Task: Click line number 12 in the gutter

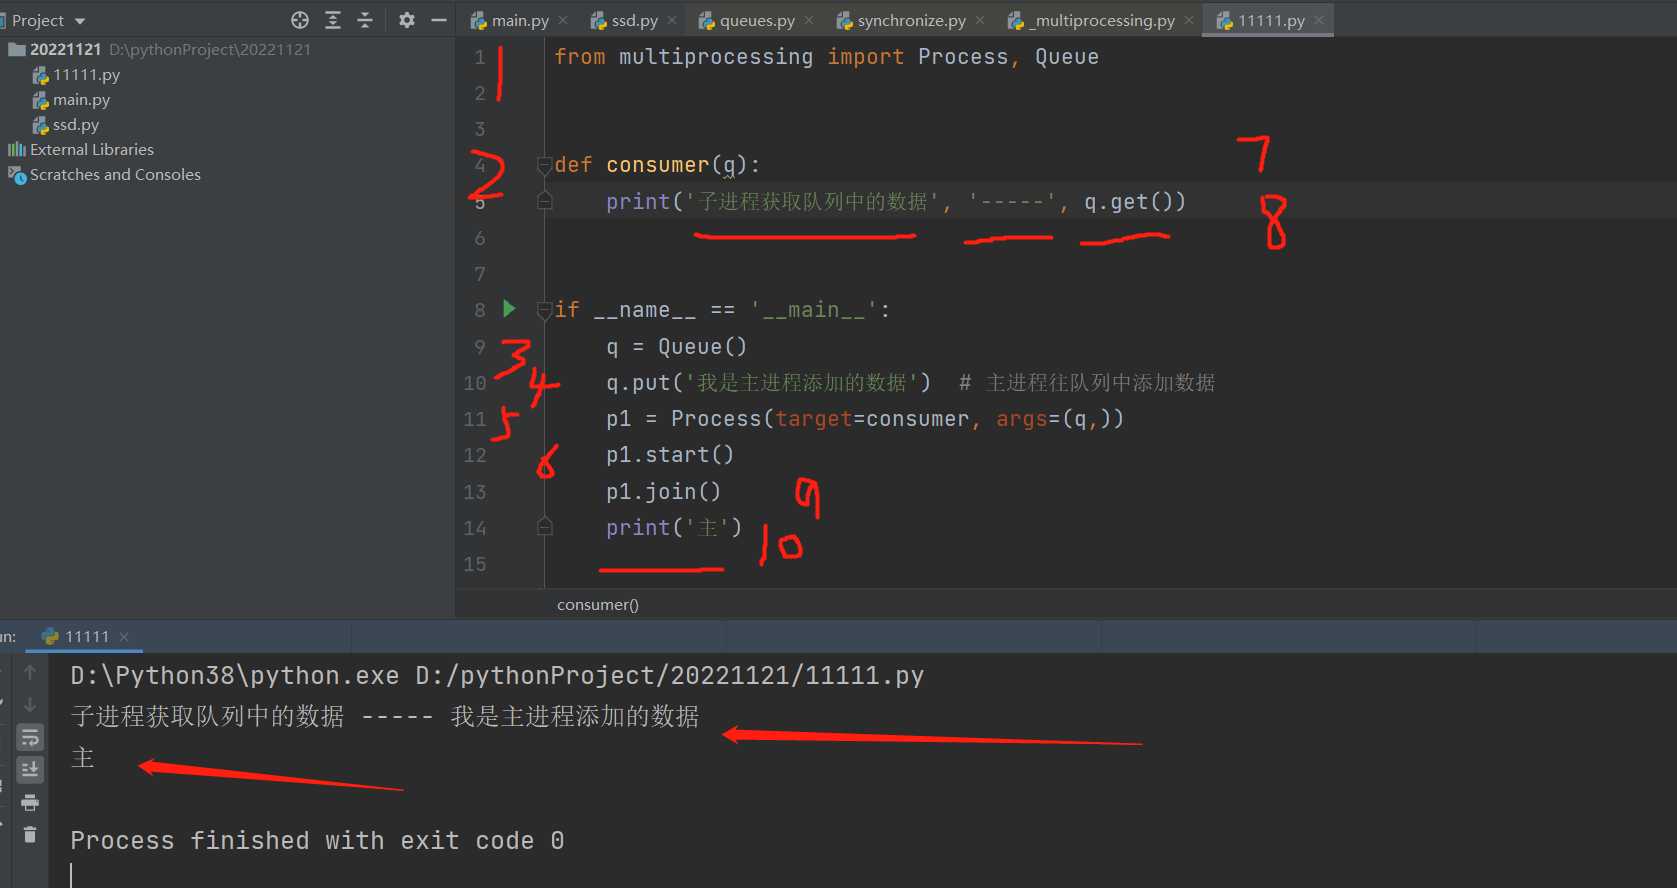Action: 475,455
